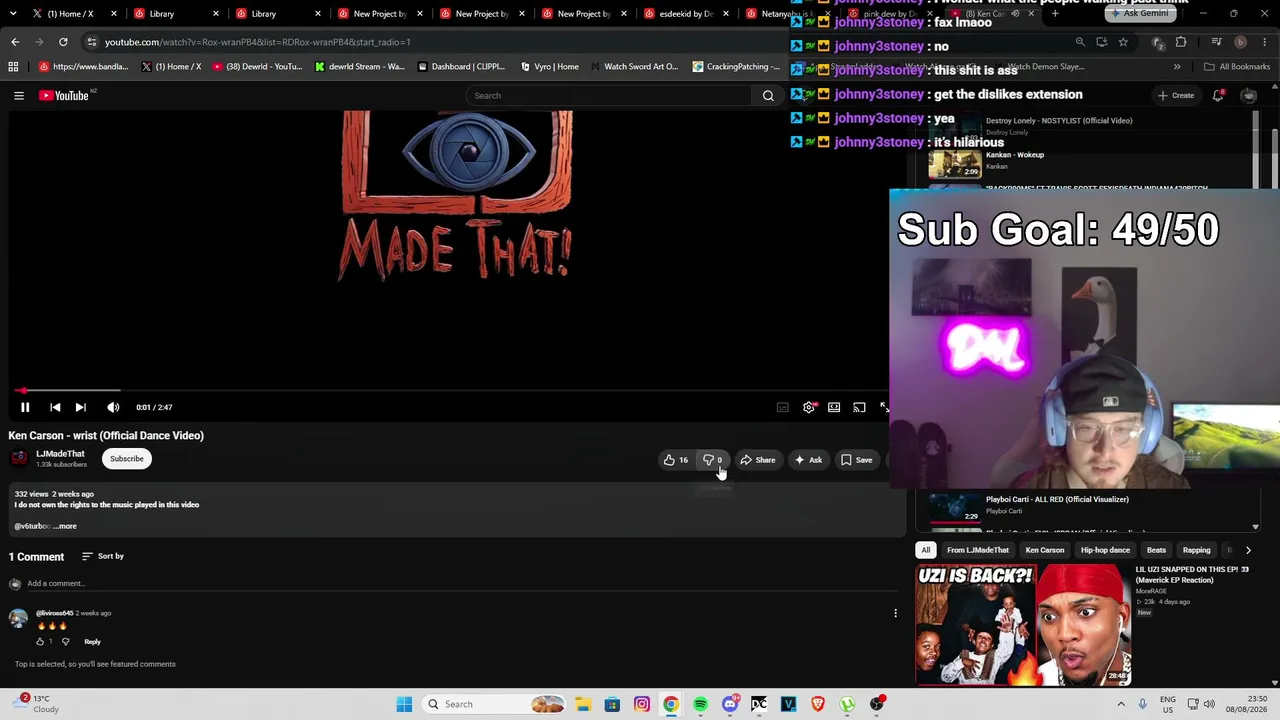Select the Beats filter chip
This screenshot has height=720, width=1280.
tap(1156, 550)
